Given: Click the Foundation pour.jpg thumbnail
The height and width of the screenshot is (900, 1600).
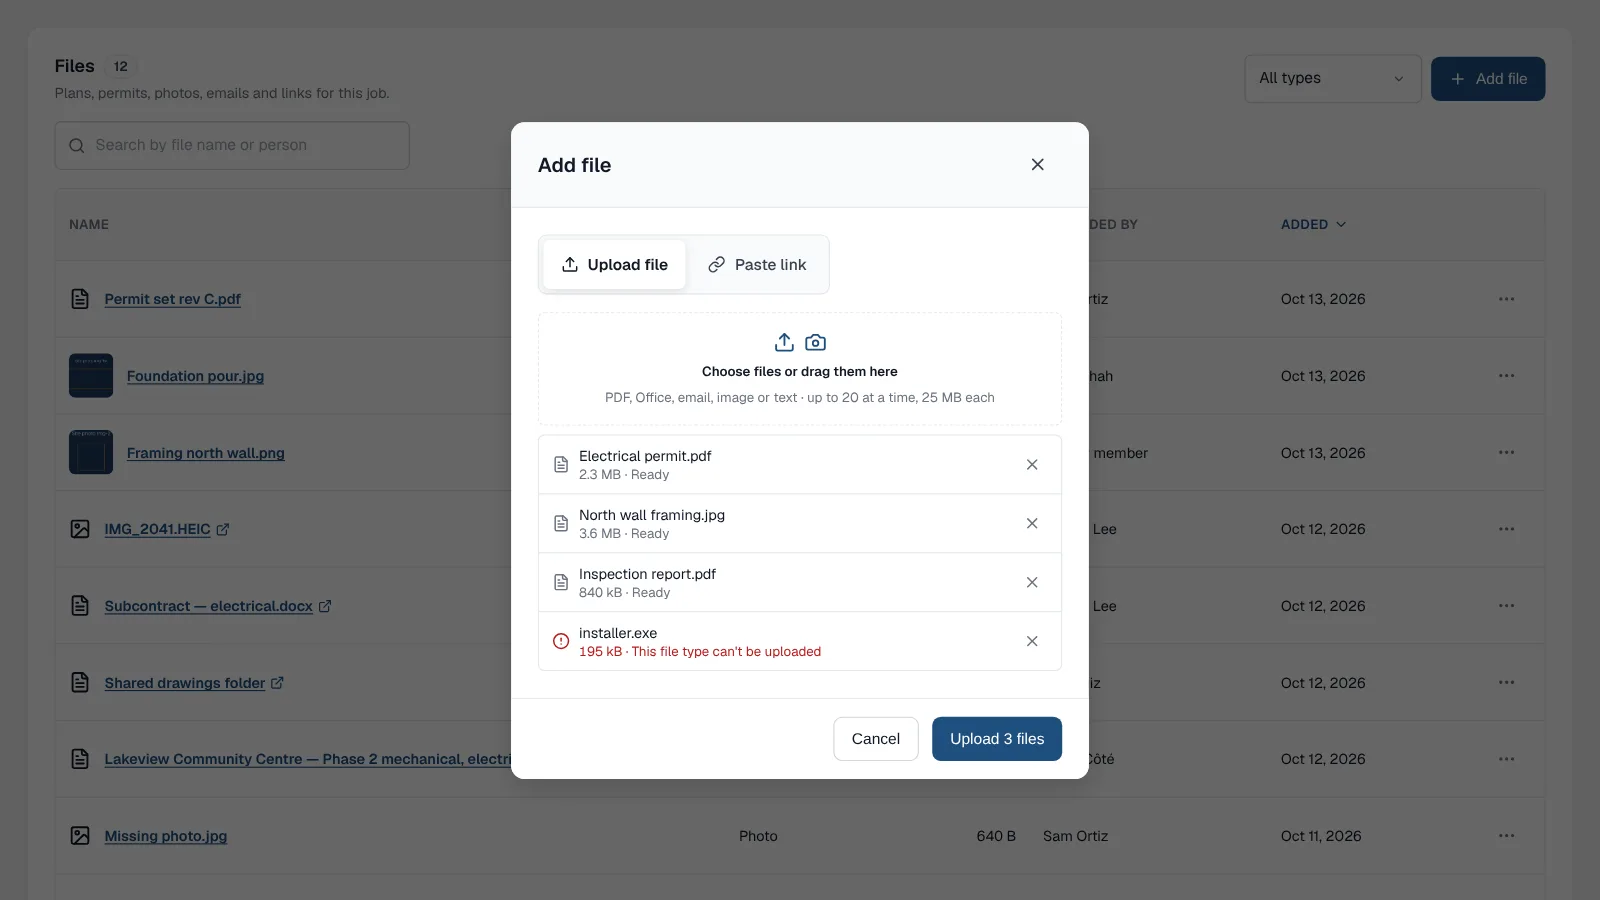Looking at the screenshot, I should click(x=91, y=376).
